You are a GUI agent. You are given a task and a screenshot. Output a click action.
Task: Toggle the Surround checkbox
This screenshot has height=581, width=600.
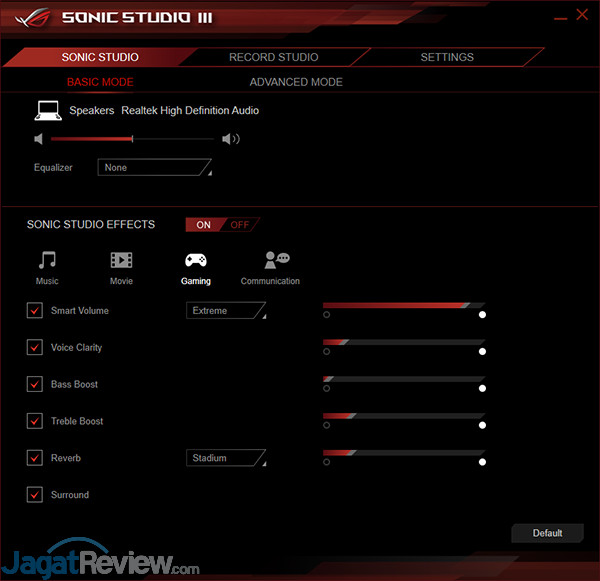(35, 495)
